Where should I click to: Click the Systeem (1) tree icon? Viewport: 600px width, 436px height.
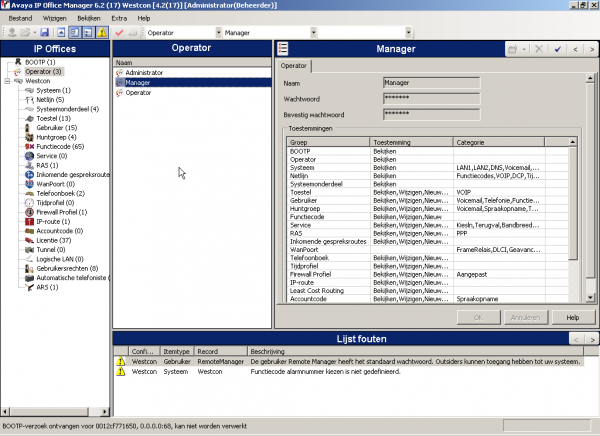(29, 90)
